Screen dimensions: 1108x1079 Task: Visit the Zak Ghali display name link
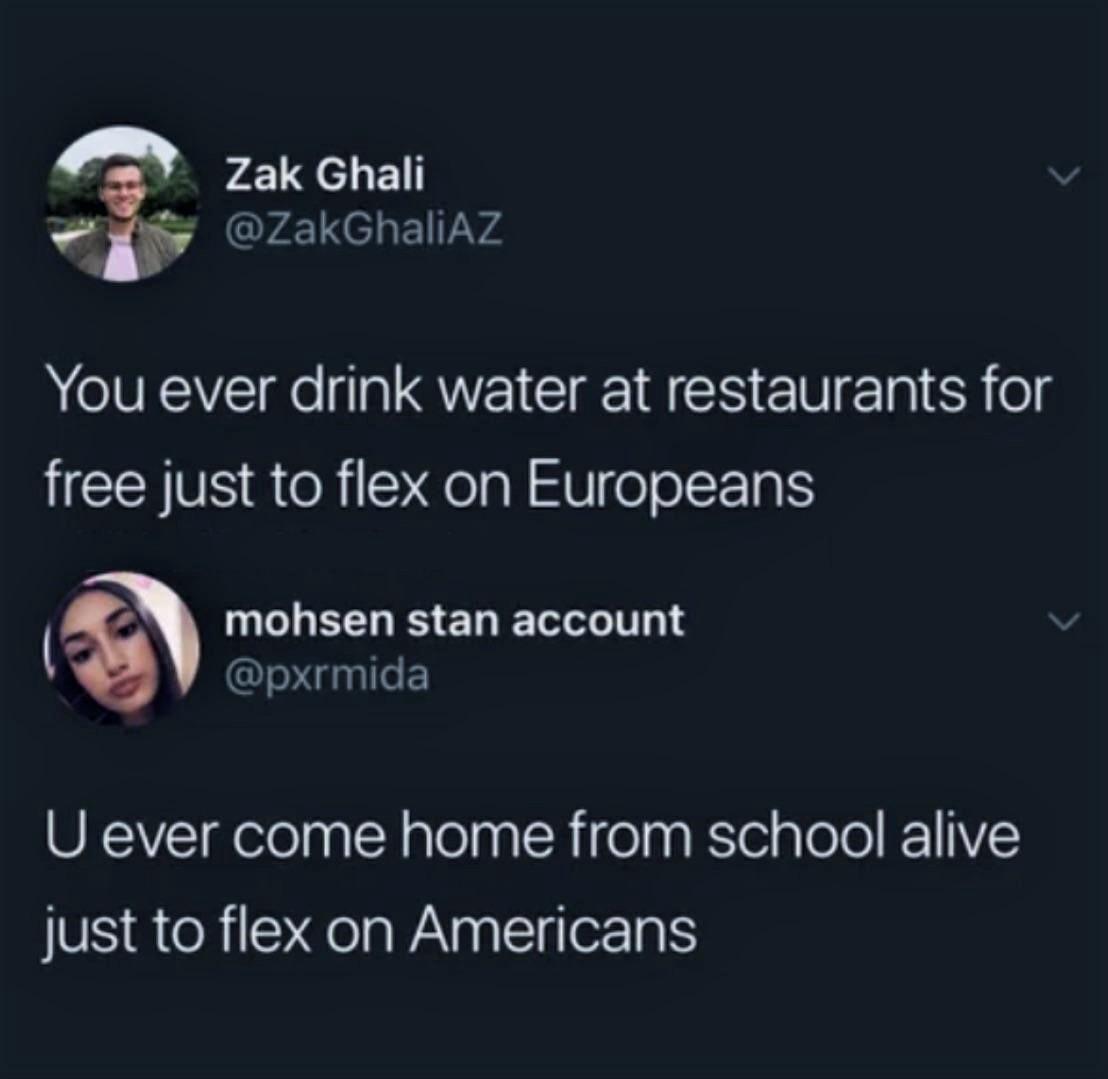325,174
